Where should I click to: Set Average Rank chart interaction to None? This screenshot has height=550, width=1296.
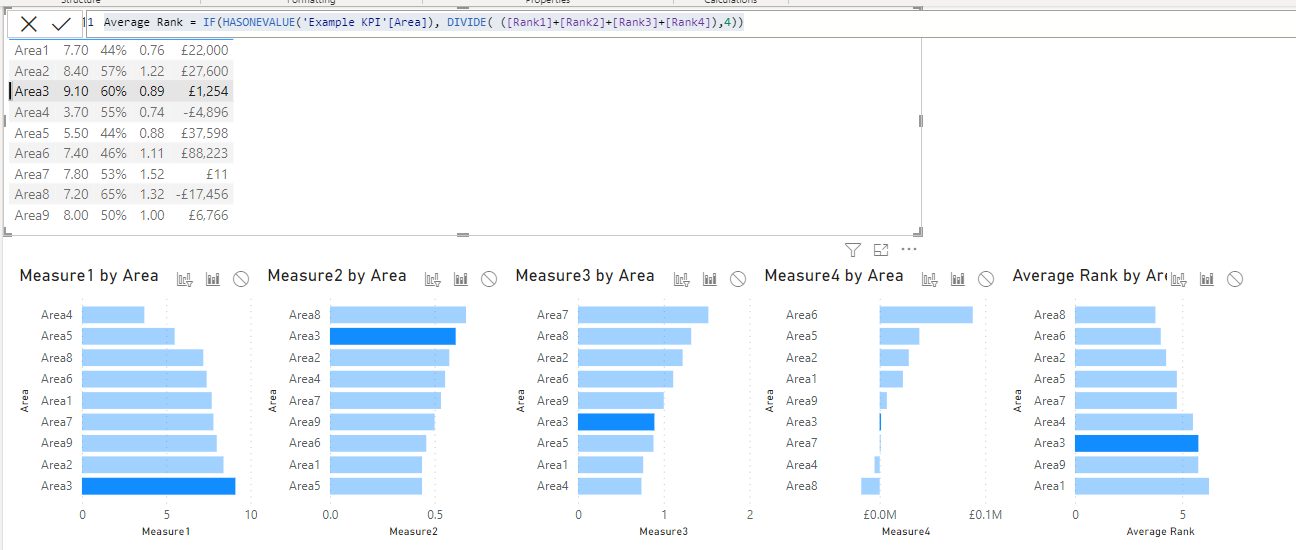pyautogui.click(x=1235, y=279)
